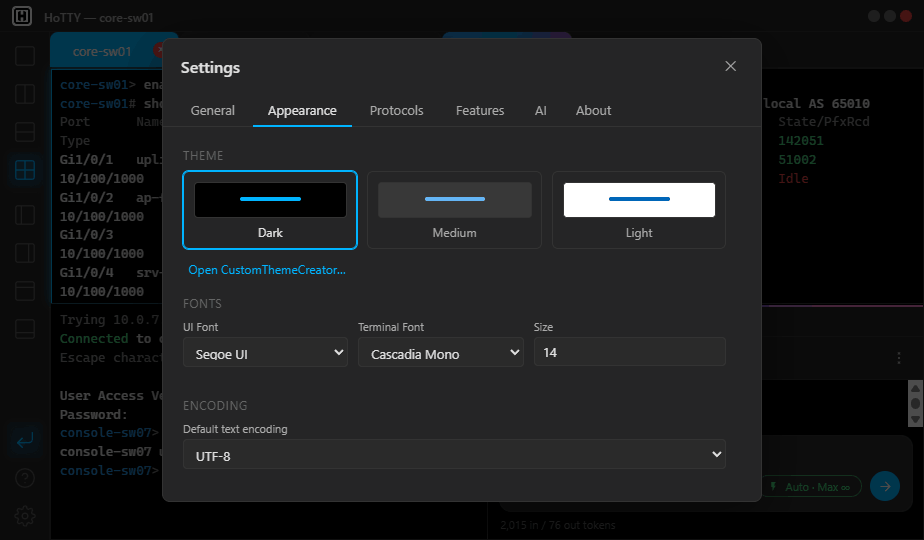This screenshot has width=924, height=540.
Task: Close the core-sw01 tab with red X
Action: click(159, 51)
